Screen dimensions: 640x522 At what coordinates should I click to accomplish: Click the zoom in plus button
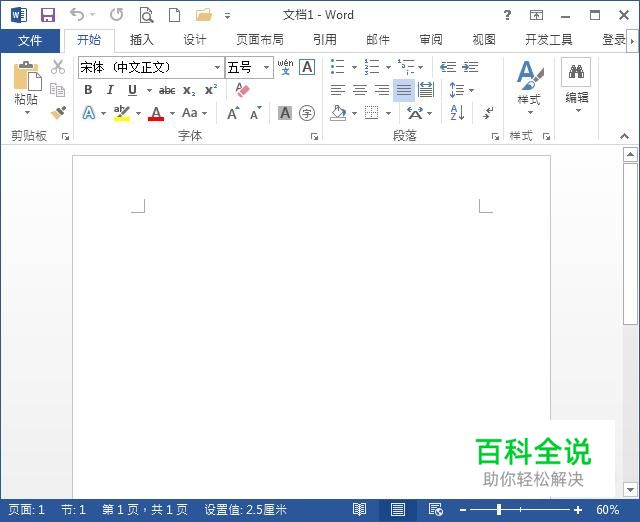tap(578, 510)
